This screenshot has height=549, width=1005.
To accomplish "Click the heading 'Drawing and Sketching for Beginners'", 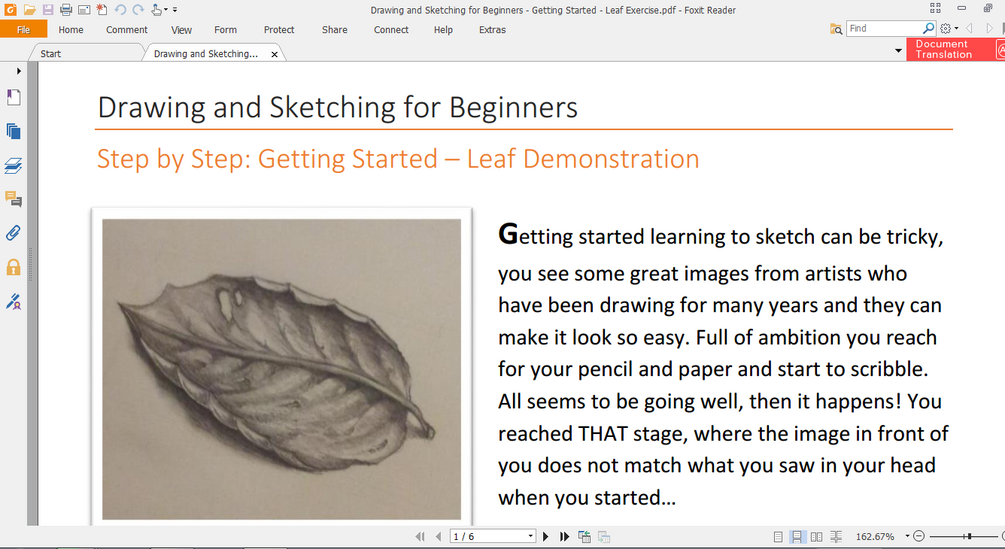I will tap(338, 107).
